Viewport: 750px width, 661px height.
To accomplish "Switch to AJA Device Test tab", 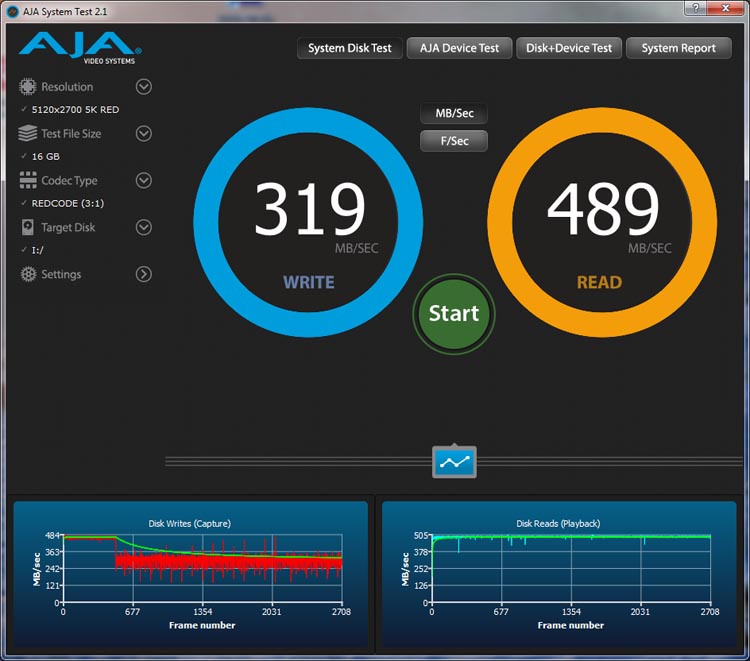I will (x=459, y=48).
